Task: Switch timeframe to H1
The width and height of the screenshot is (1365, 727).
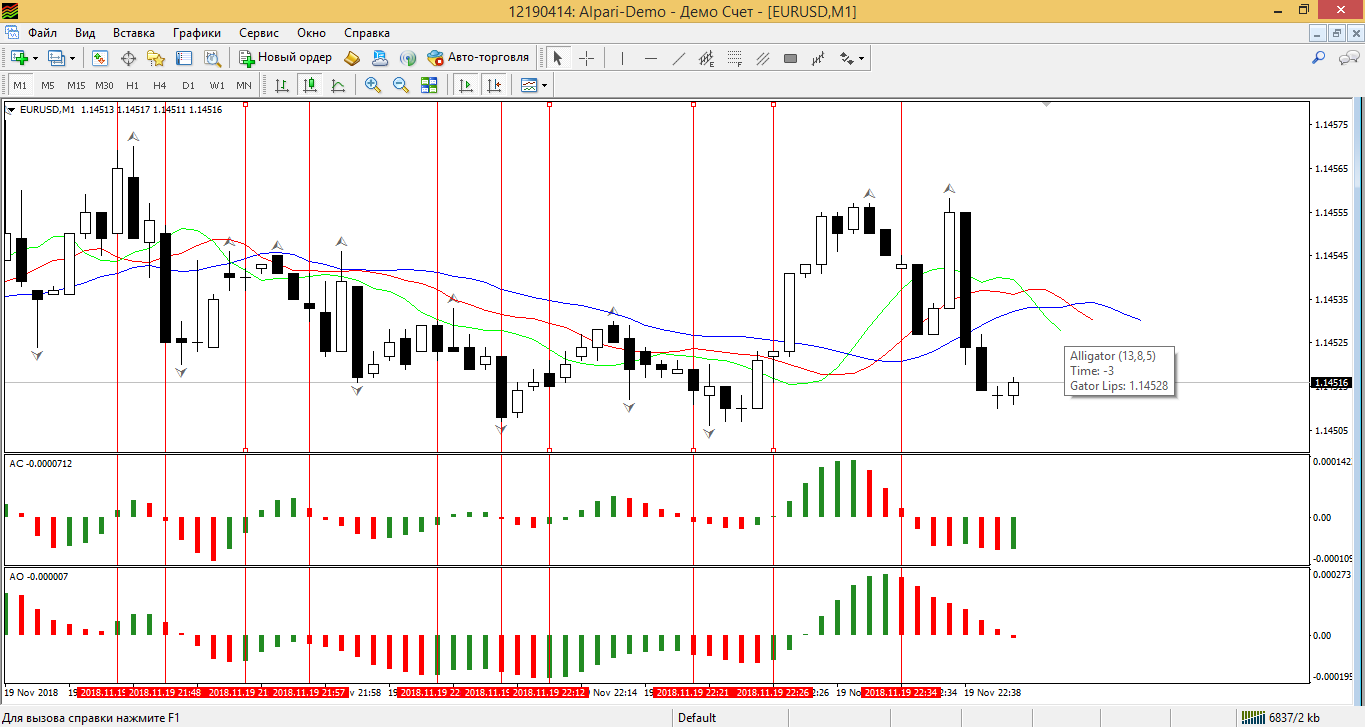Action: point(132,85)
